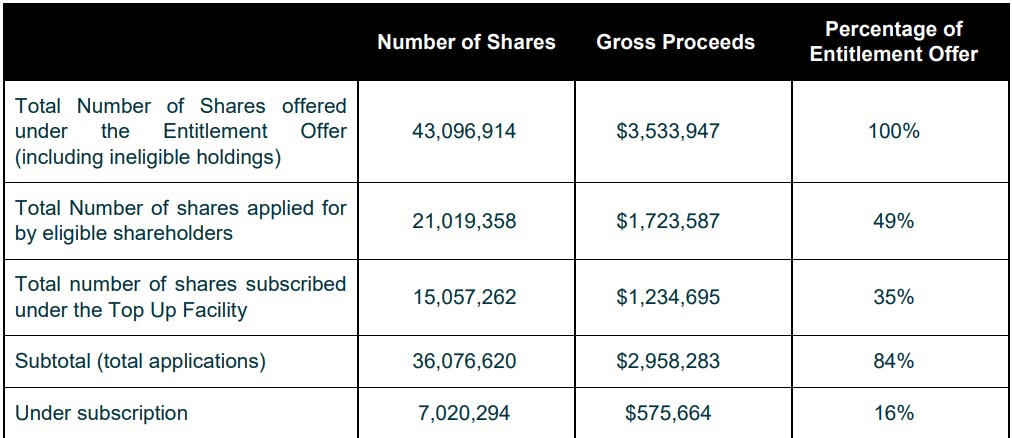
Task: Click the Gross Proceeds column header
Action: 675,42
